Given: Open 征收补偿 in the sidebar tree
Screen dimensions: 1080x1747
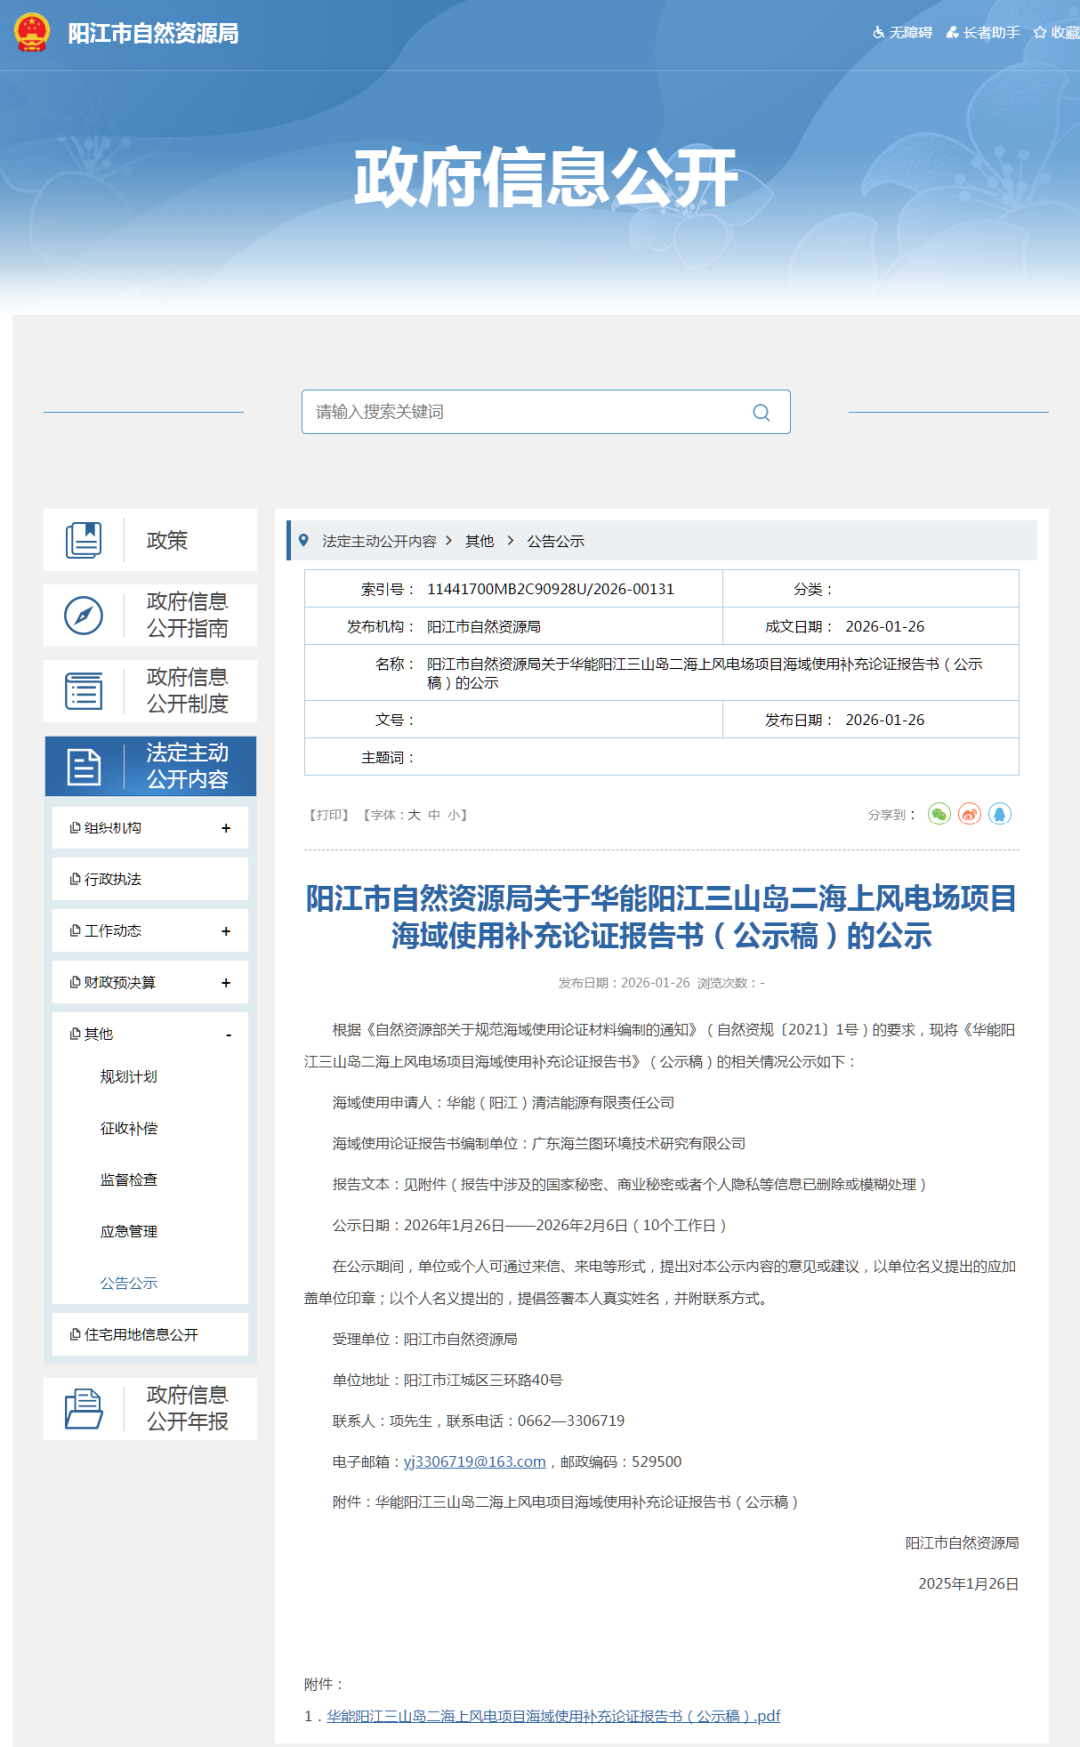Looking at the screenshot, I should pos(129,1128).
